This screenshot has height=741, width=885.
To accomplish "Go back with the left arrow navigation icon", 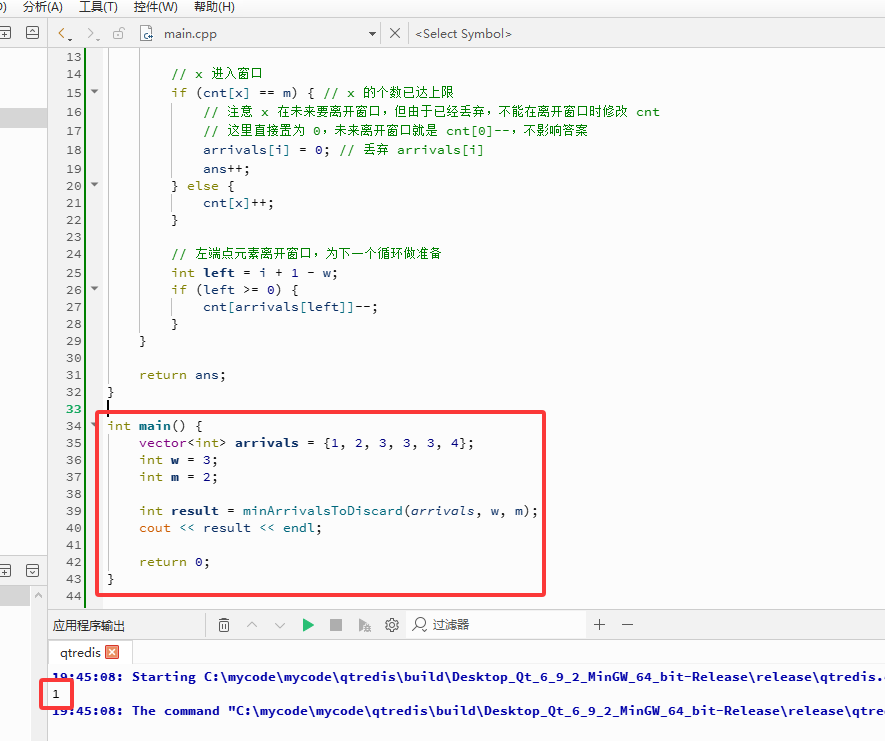I will click(x=63, y=34).
